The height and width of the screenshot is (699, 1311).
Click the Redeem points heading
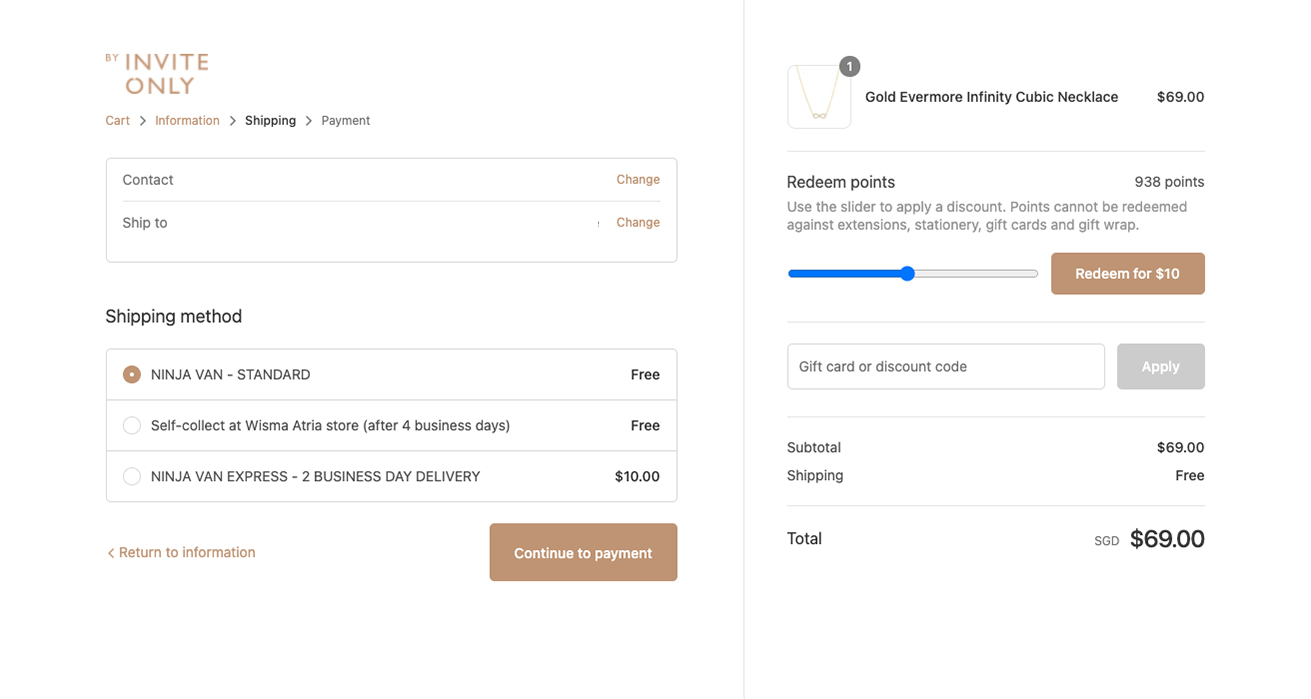tap(841, 182)
